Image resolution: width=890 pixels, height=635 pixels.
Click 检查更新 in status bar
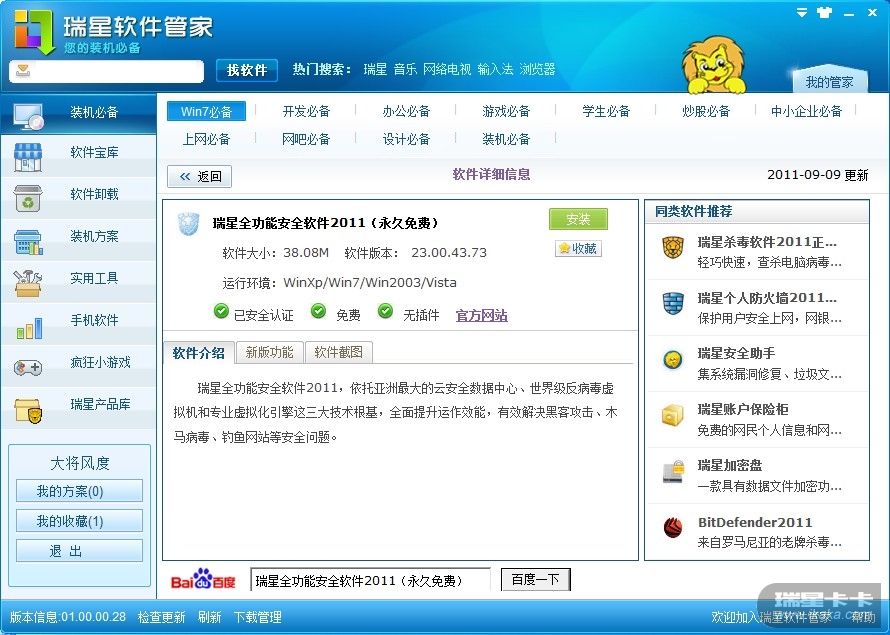pos(161,617)
